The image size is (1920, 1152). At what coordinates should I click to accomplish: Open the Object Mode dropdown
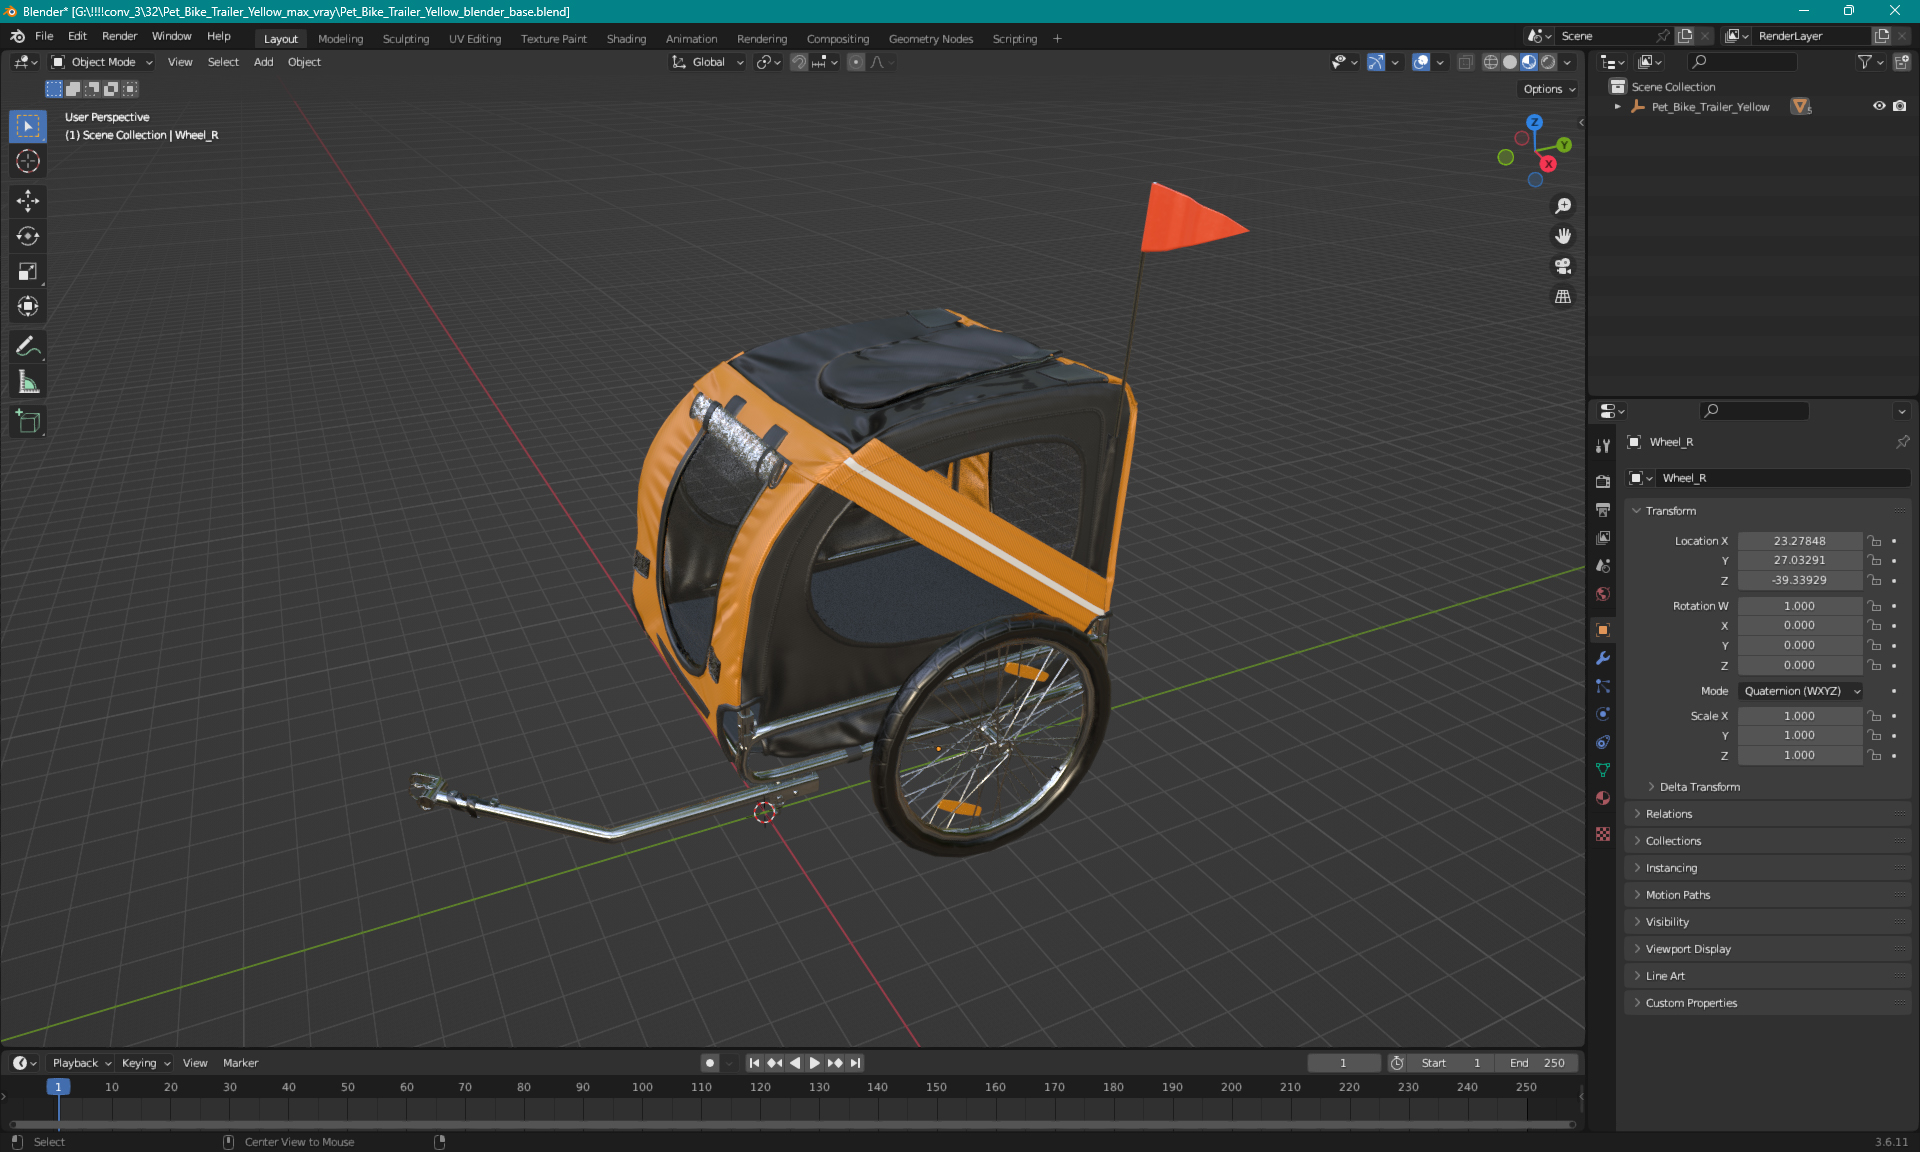click(102, 62)
